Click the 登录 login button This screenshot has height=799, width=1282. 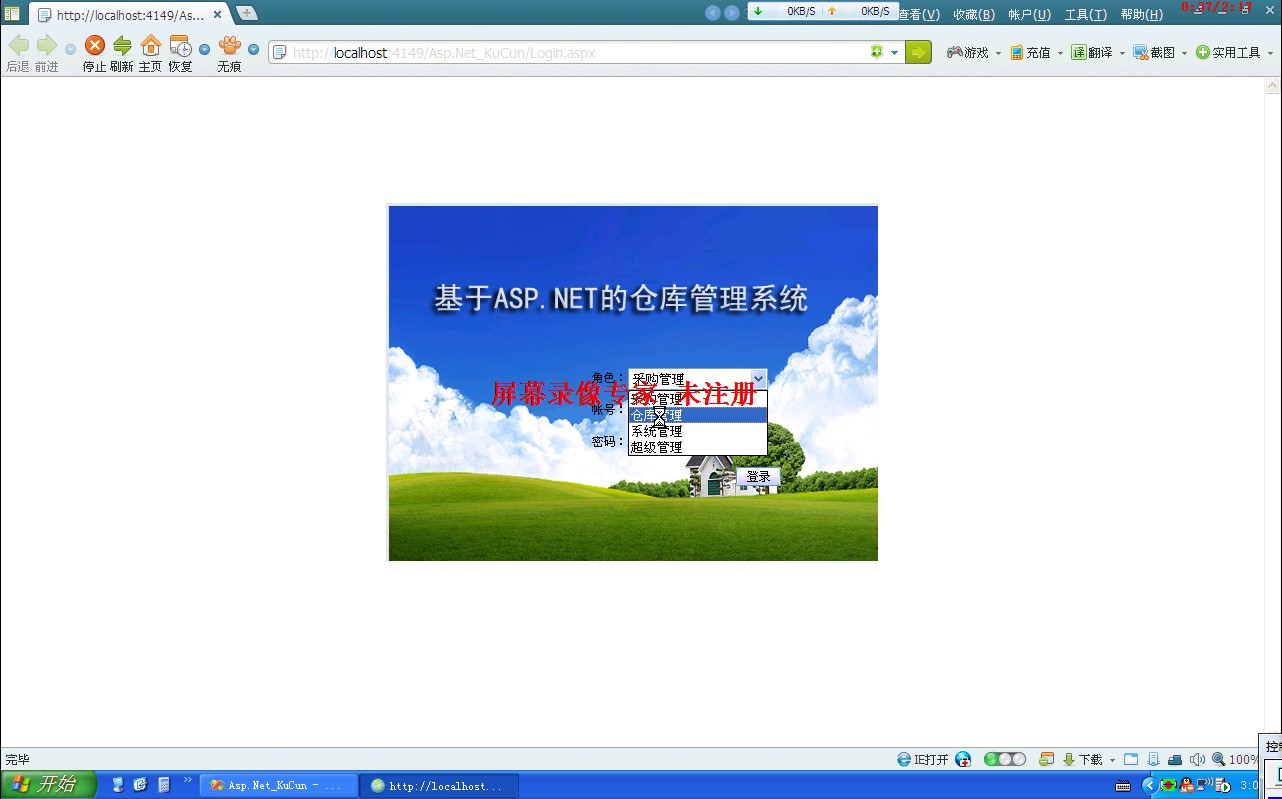758,477
